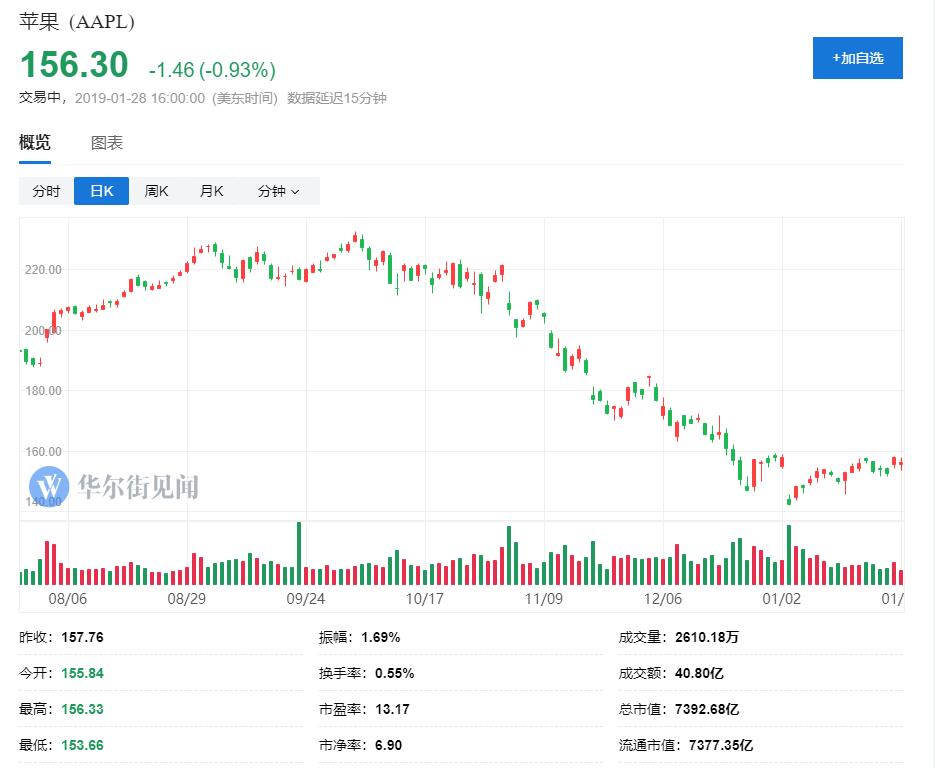Screen dimensions: 935x768
Task: Click the 08/29 date label on axis
Action: point(186,599)
